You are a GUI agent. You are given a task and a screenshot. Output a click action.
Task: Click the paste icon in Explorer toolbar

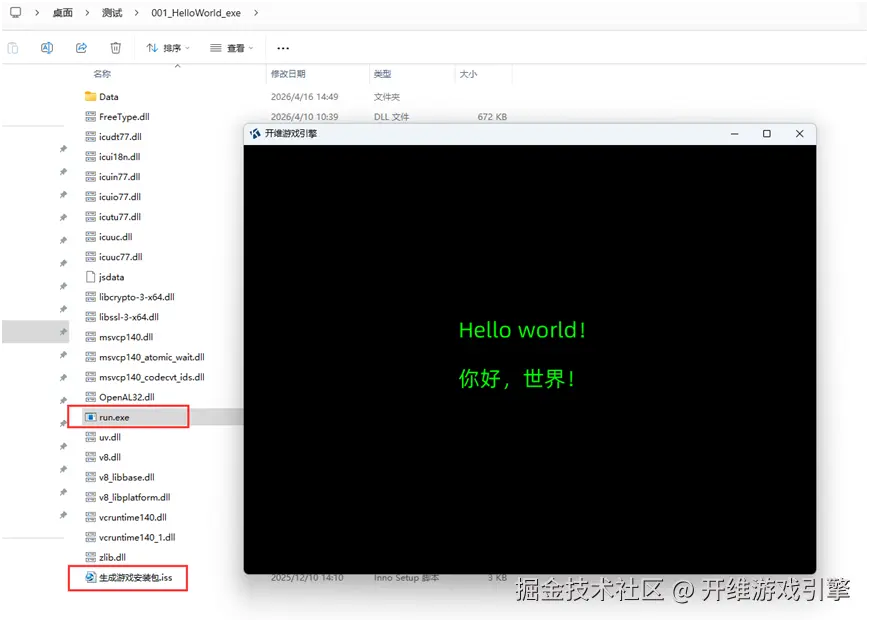[13, 48]
